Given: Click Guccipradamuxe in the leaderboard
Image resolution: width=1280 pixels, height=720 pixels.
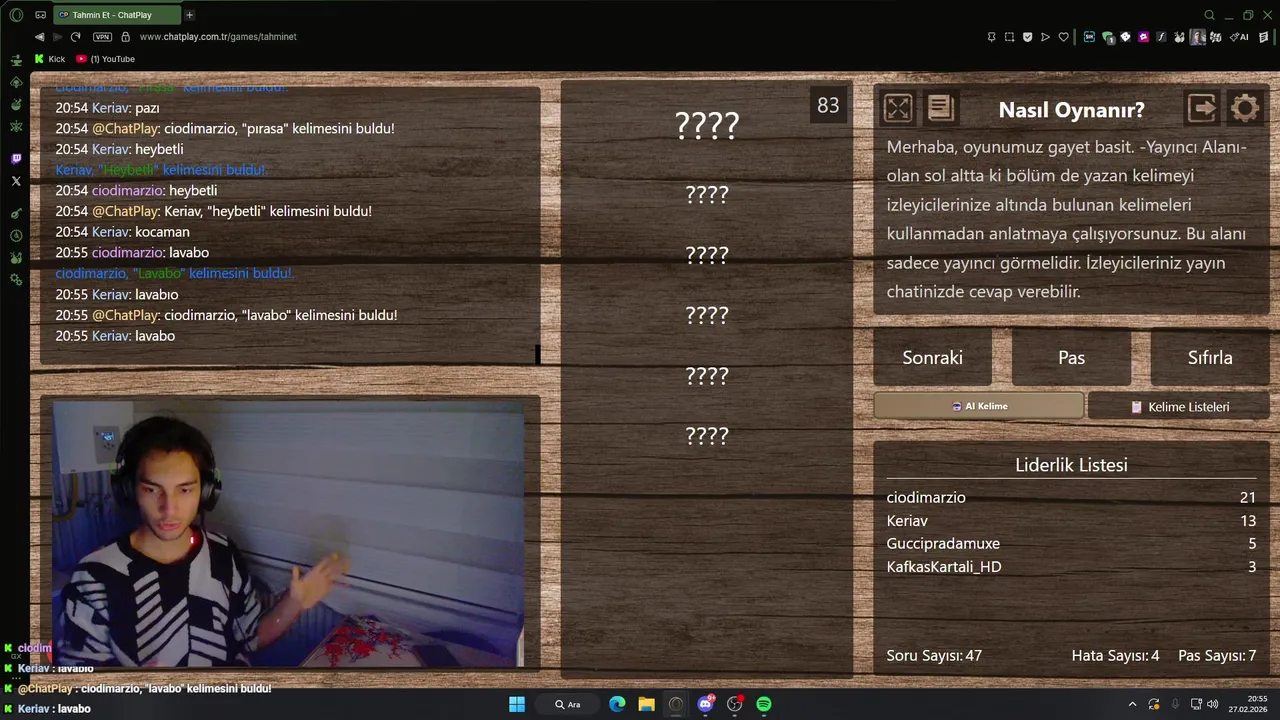Looking at the screenshot, I should (943, 543).
